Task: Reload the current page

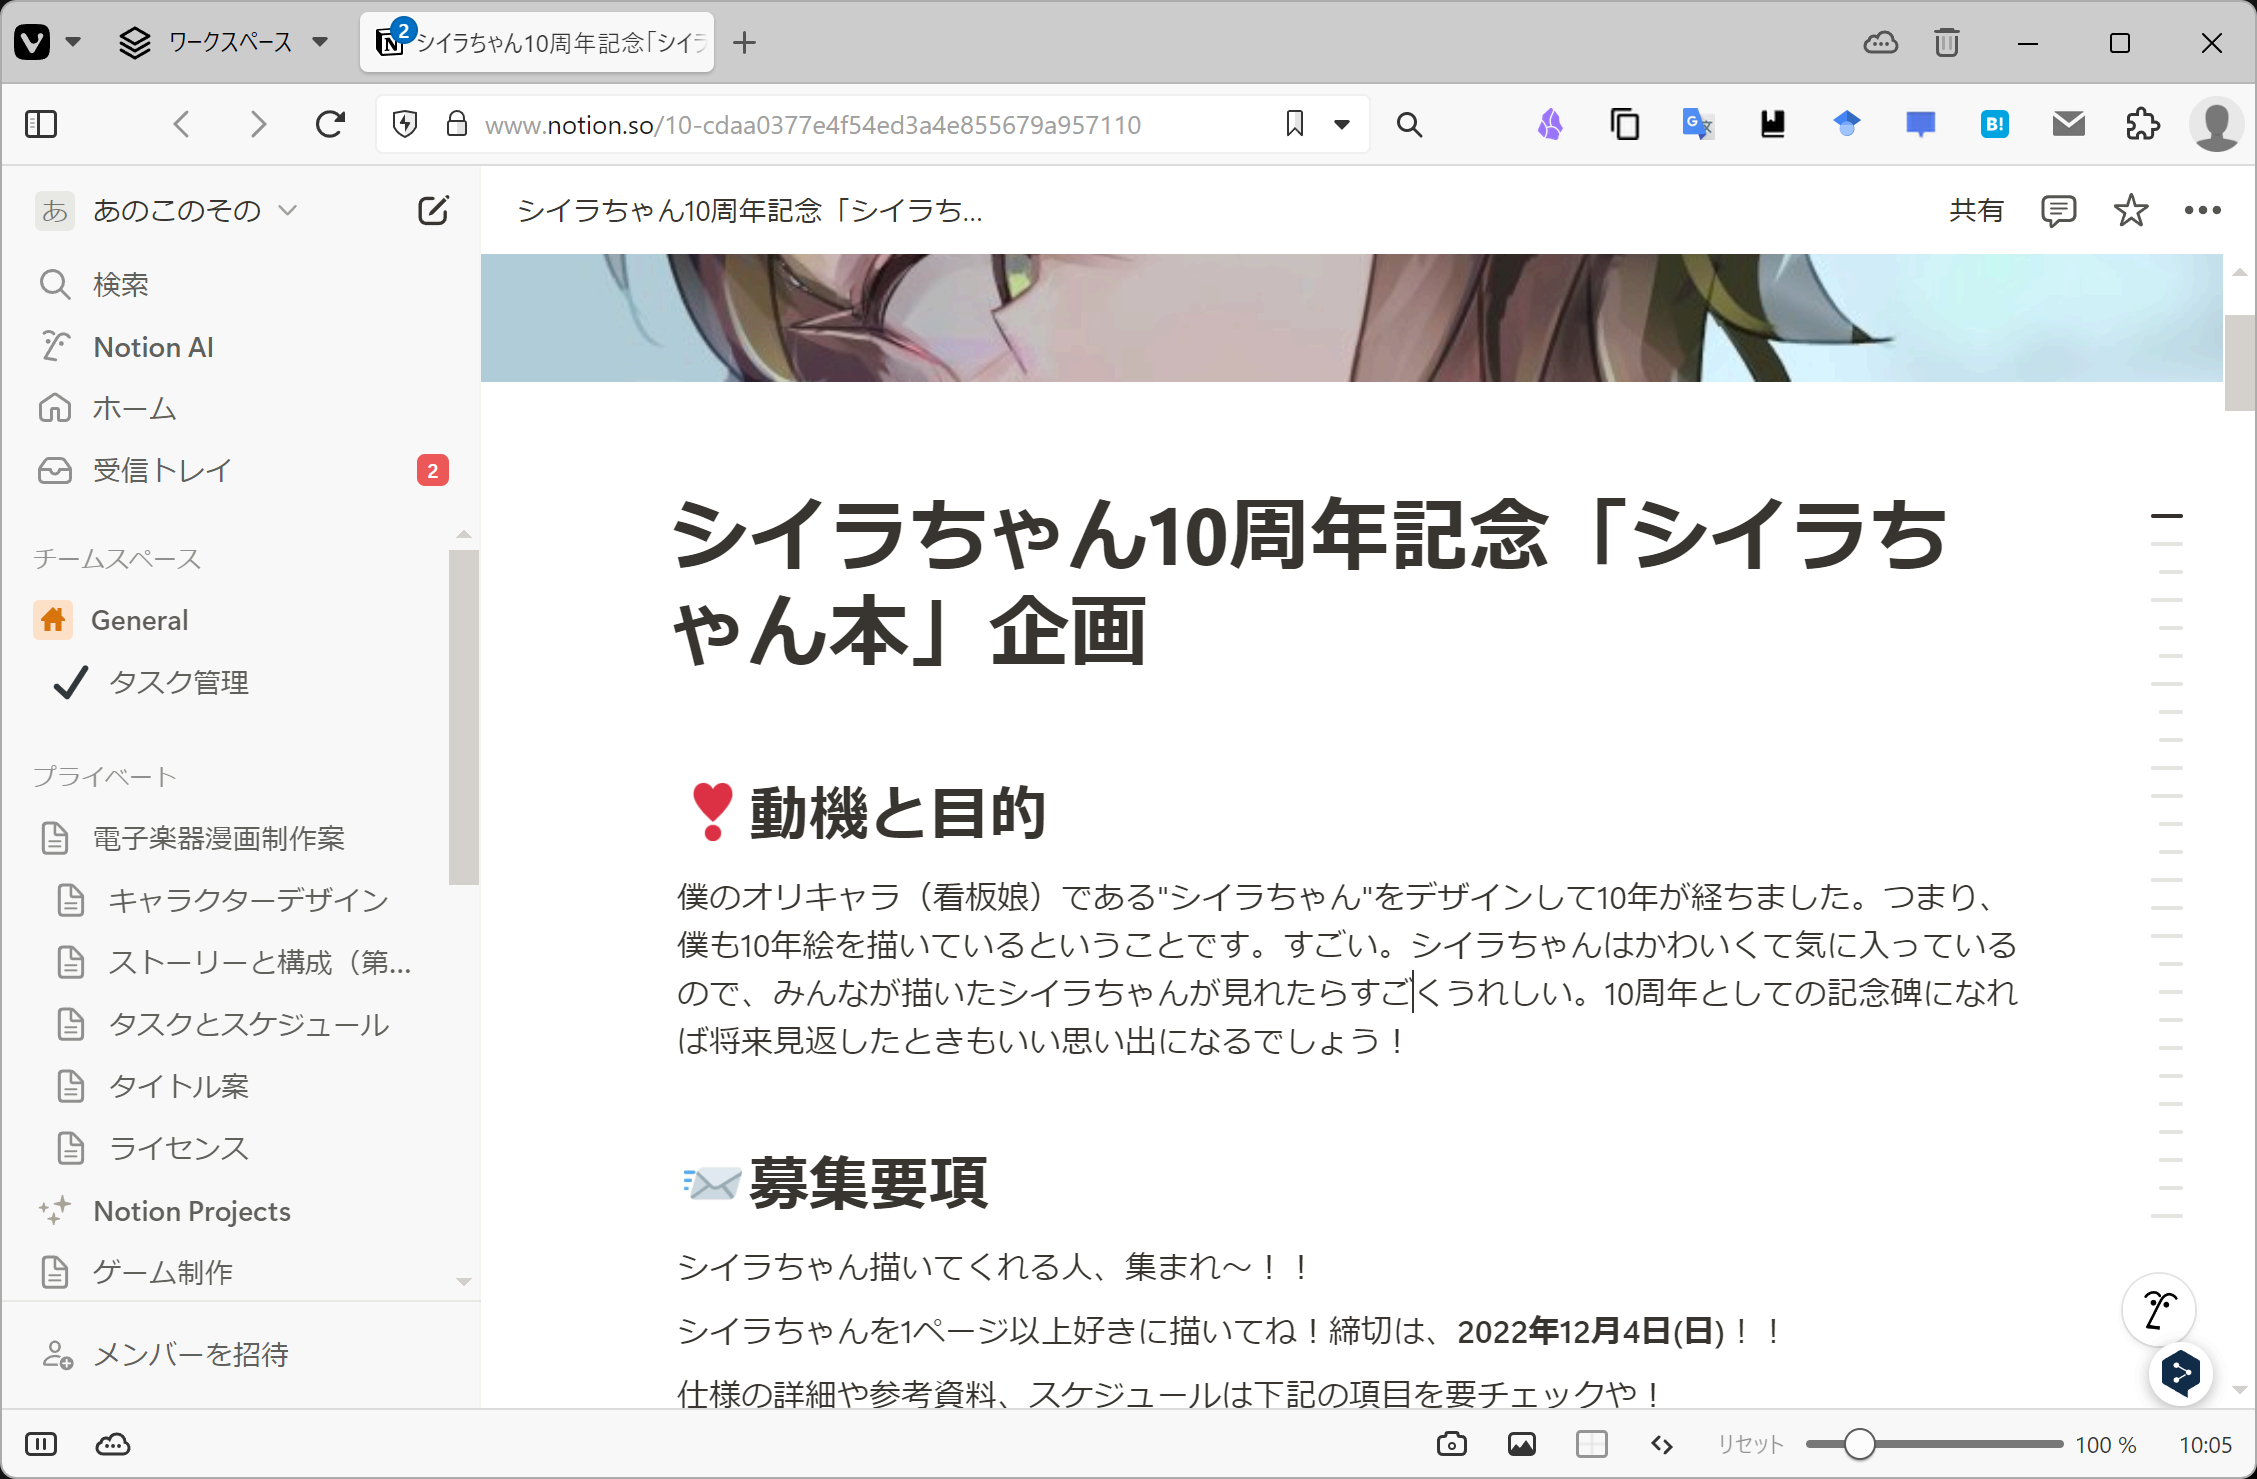Action: point(330,124)
